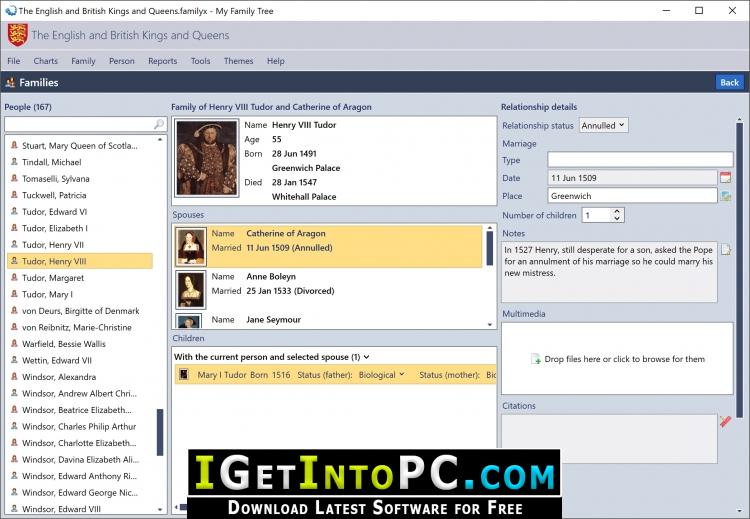
Task: Open the Family menu
Action: (x=83, y=61)
